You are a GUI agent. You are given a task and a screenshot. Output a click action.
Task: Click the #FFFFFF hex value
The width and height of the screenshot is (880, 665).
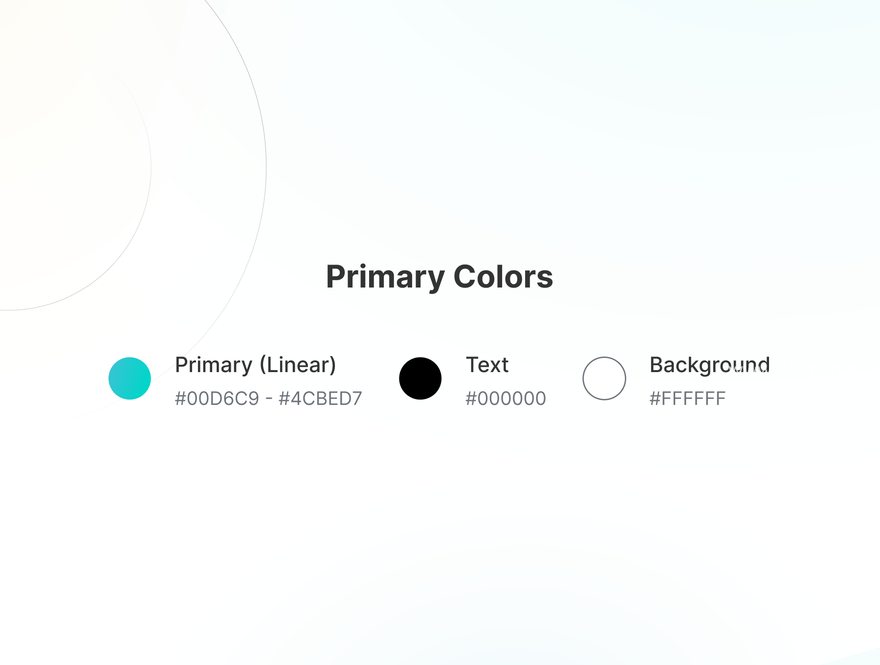pos(688,398)
